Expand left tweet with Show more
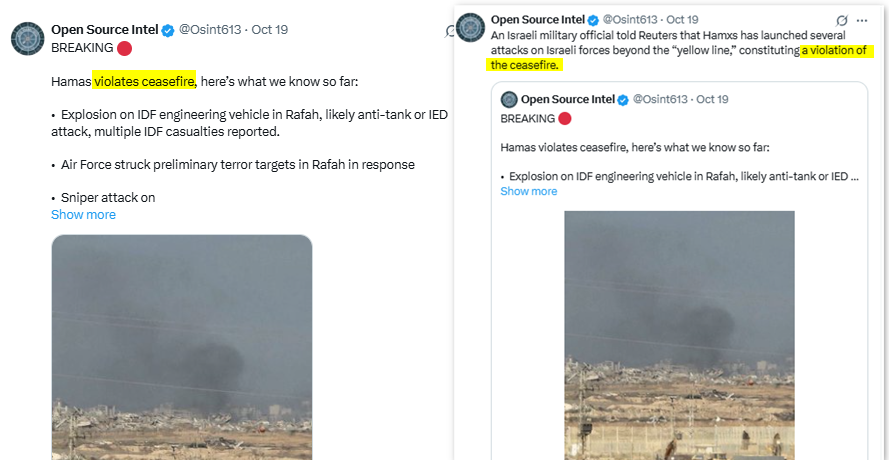Screen dimensions: 889x460 pyautogui.click(x=83, y=215)
